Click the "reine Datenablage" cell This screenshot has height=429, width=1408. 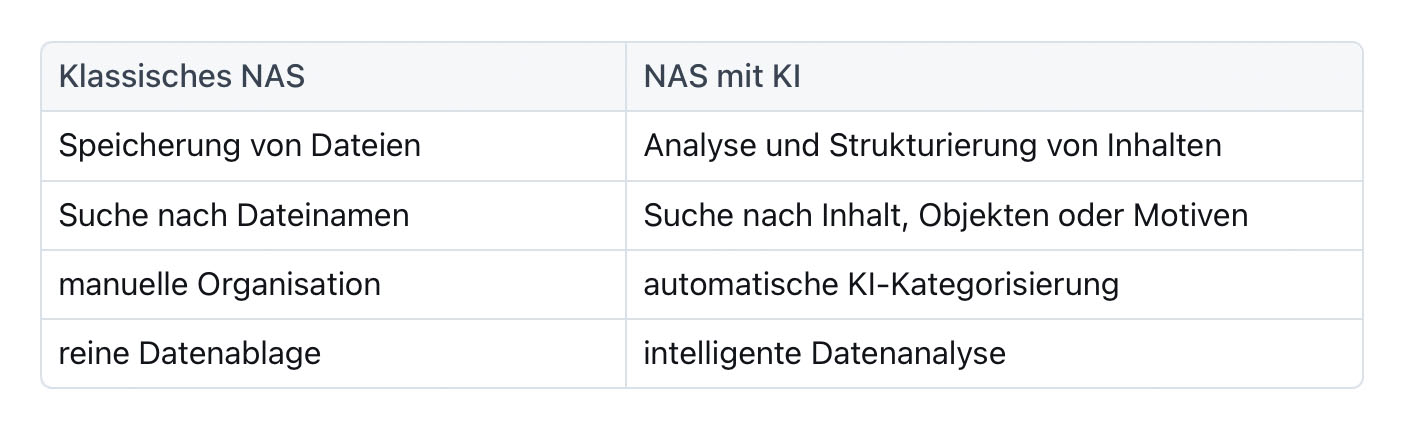(x=189, y=353)
